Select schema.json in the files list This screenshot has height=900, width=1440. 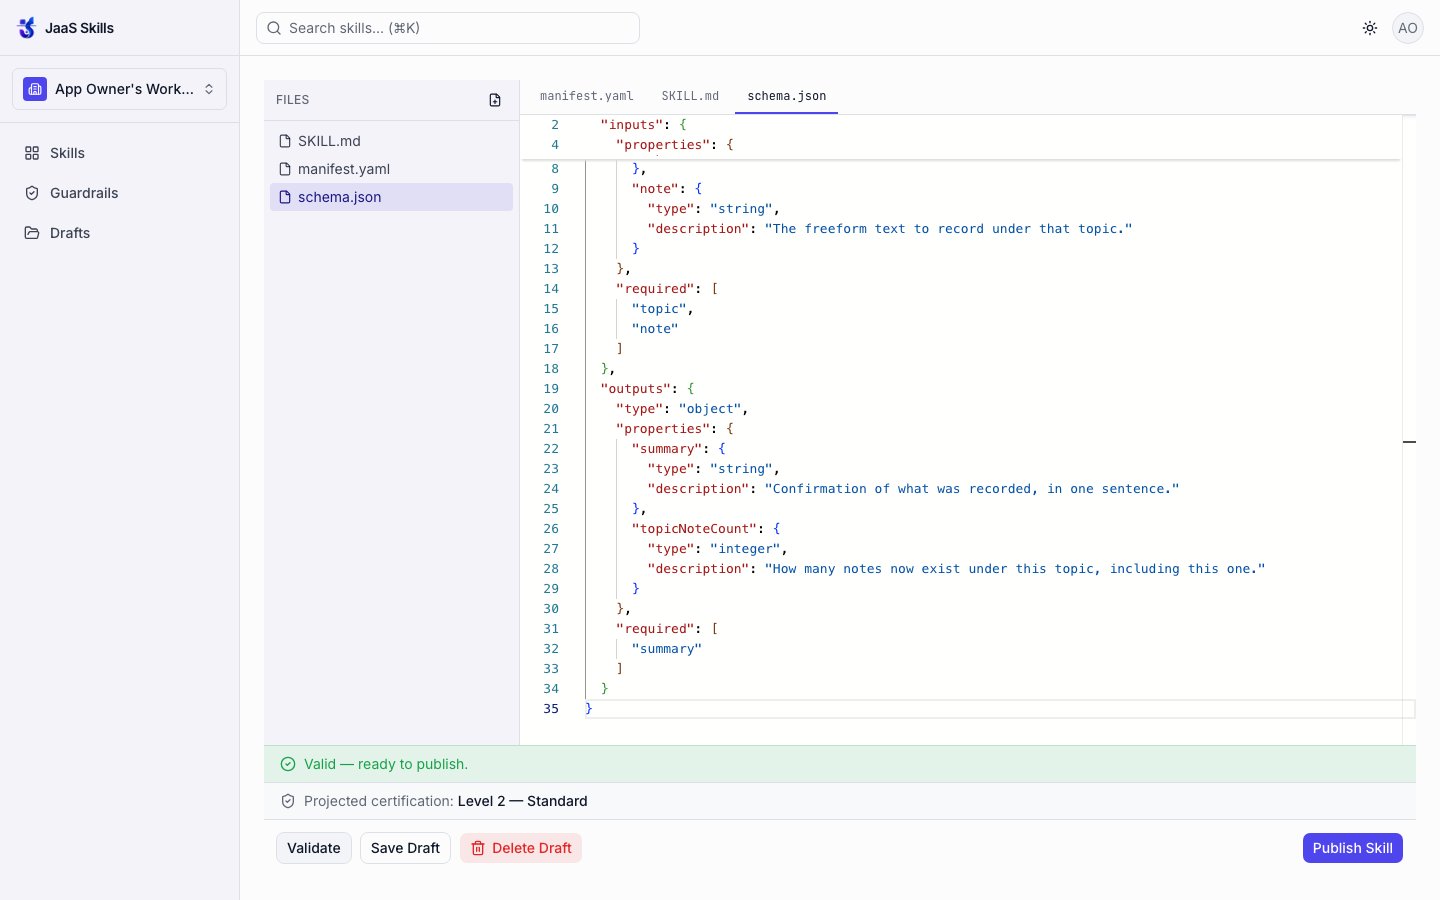[x=391, y=197]
